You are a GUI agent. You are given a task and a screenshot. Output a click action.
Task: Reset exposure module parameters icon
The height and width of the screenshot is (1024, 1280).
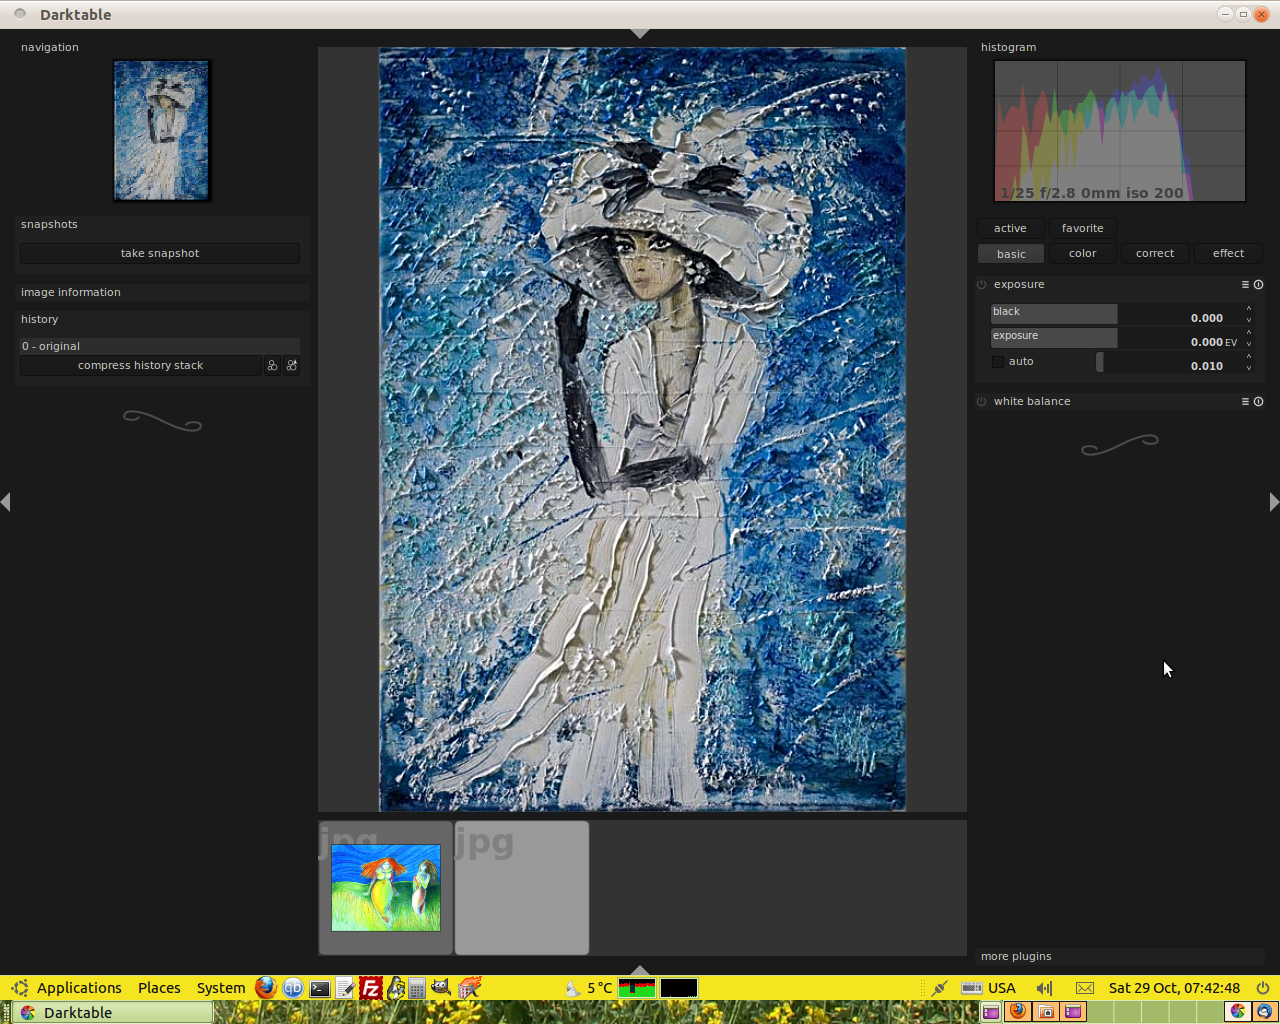click(x=1258, y=285)
